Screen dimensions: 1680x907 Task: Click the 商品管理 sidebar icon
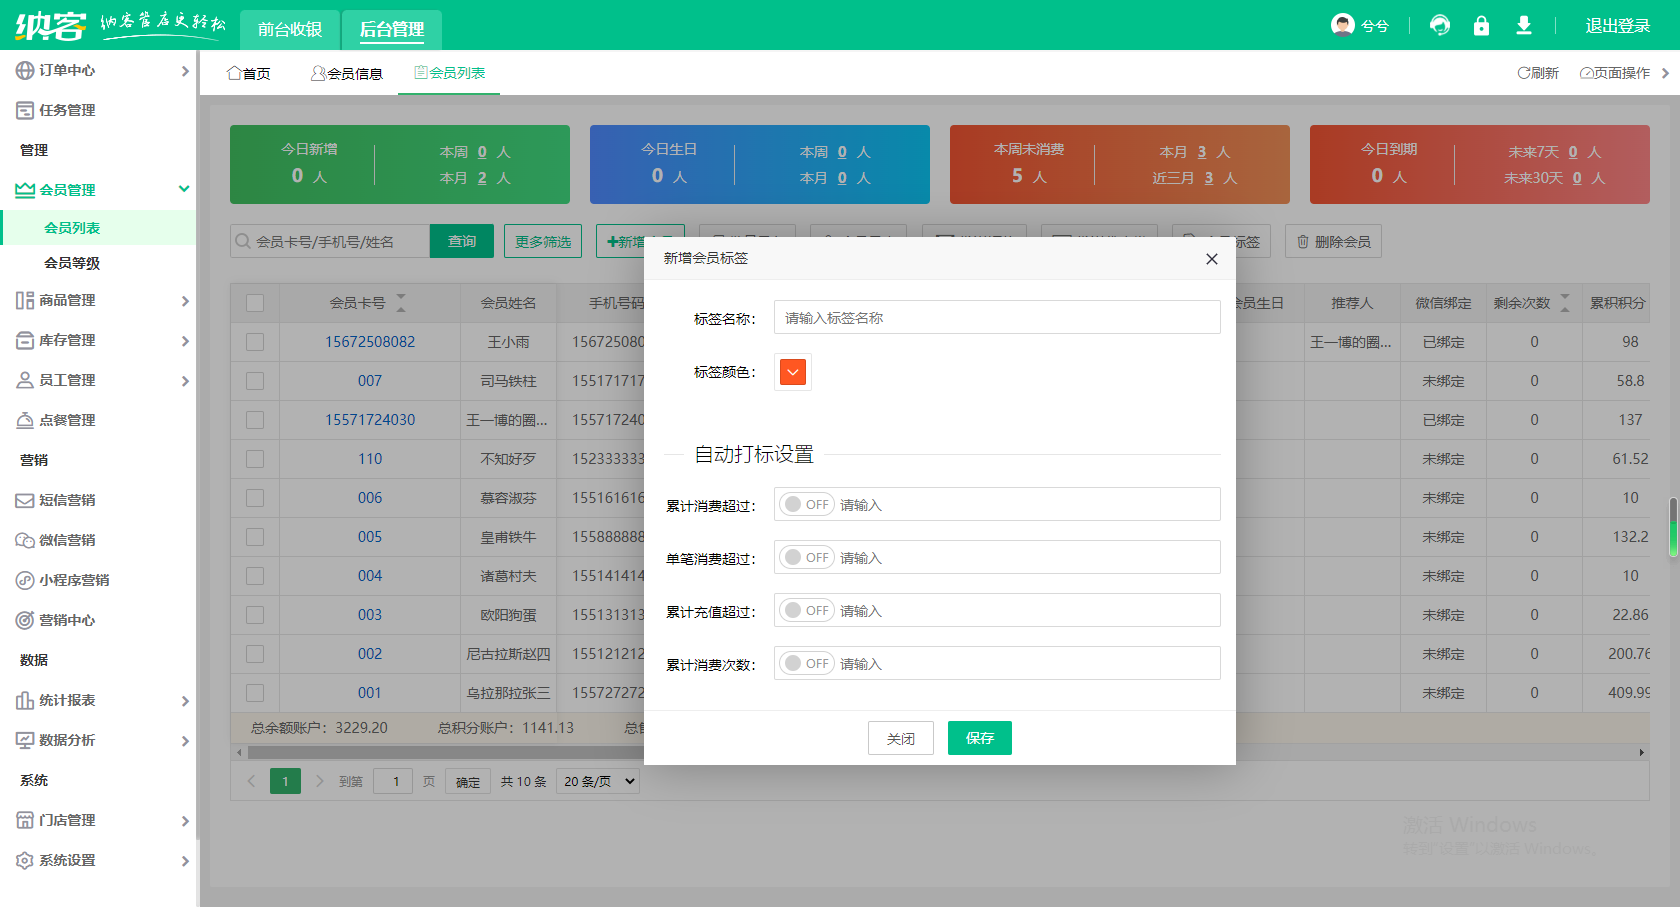pyautogui.click(x=25, y=300)
